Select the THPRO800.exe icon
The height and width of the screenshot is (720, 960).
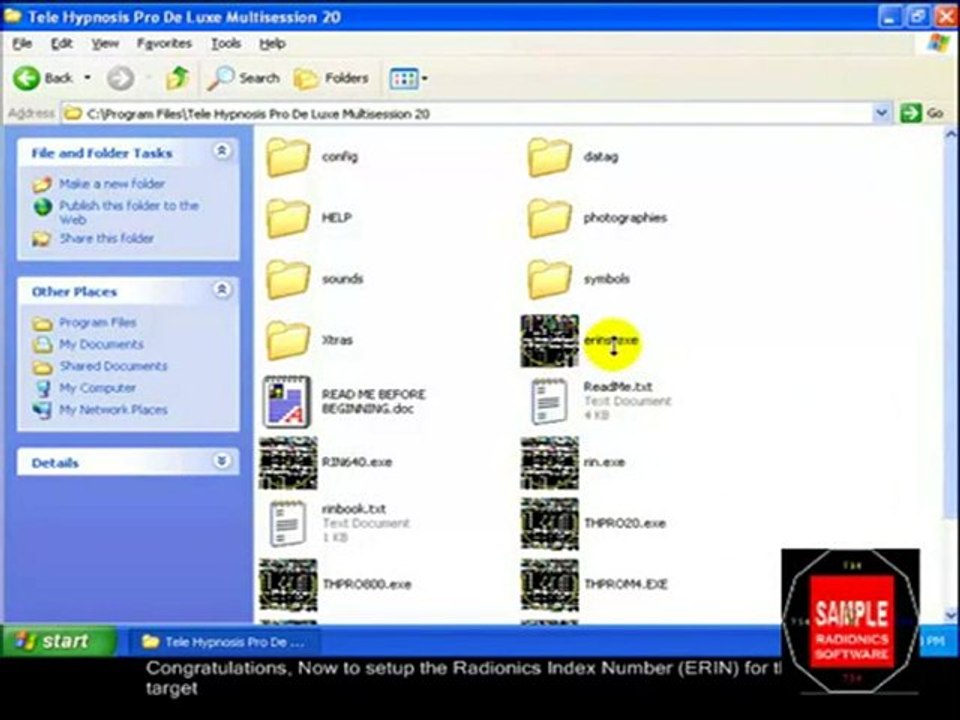pyautogui.click(x=288, y=584)
